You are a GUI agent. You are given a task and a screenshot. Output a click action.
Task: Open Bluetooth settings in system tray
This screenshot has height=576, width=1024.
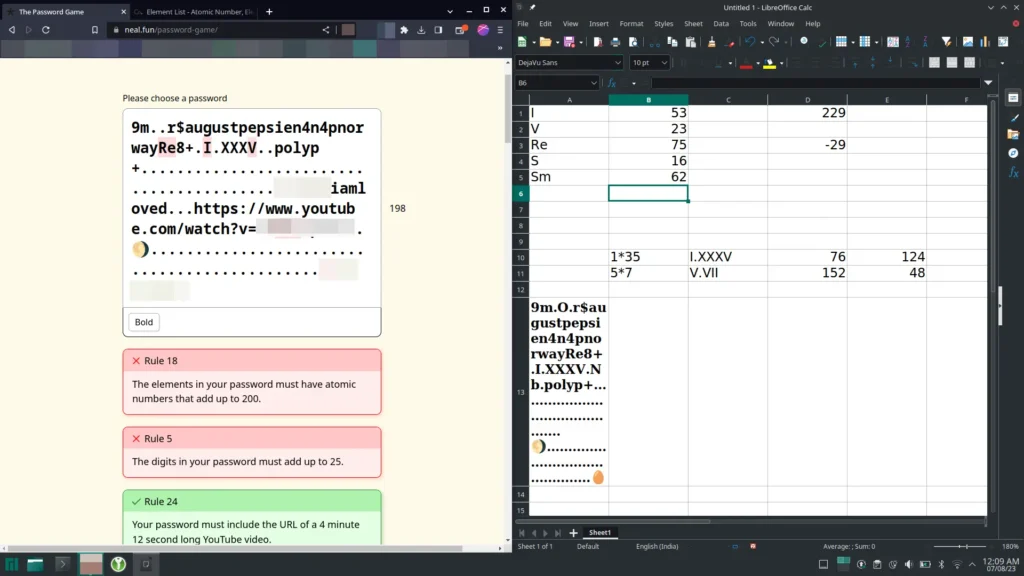(941, 564)
